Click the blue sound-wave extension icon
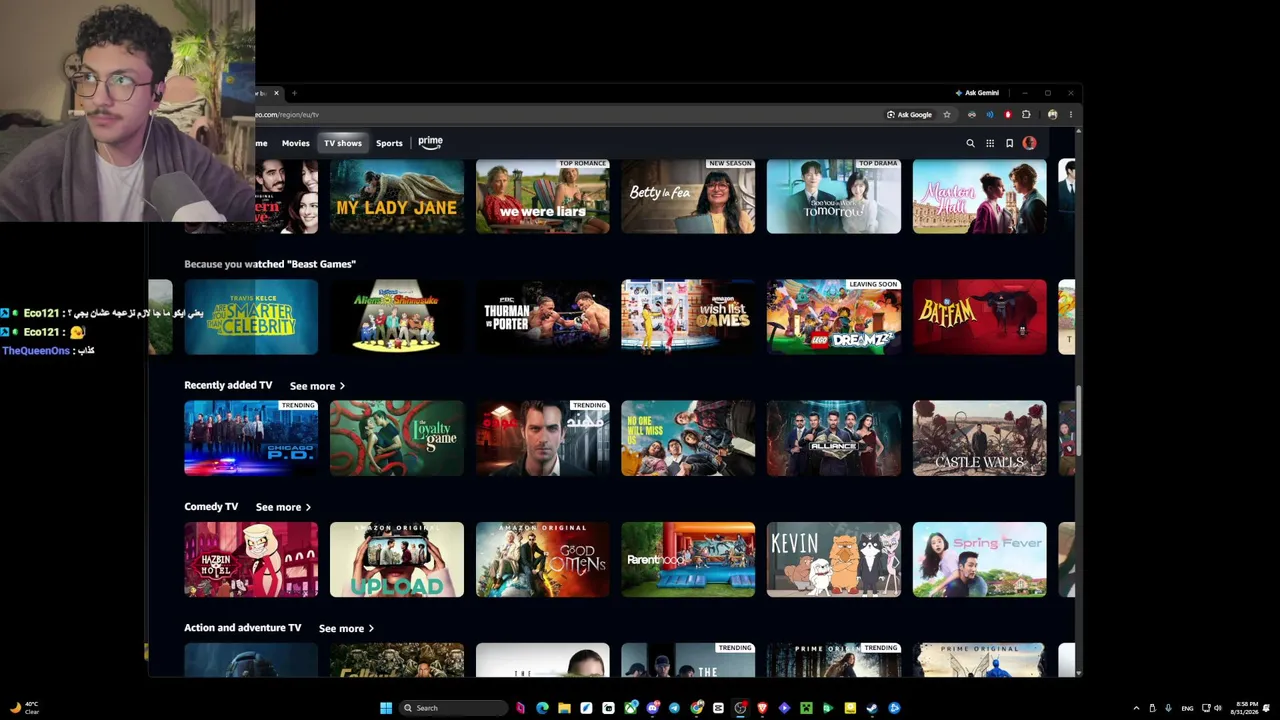Image resolution: width=1280 pixels, height=720 pixels. coord(990,115)
